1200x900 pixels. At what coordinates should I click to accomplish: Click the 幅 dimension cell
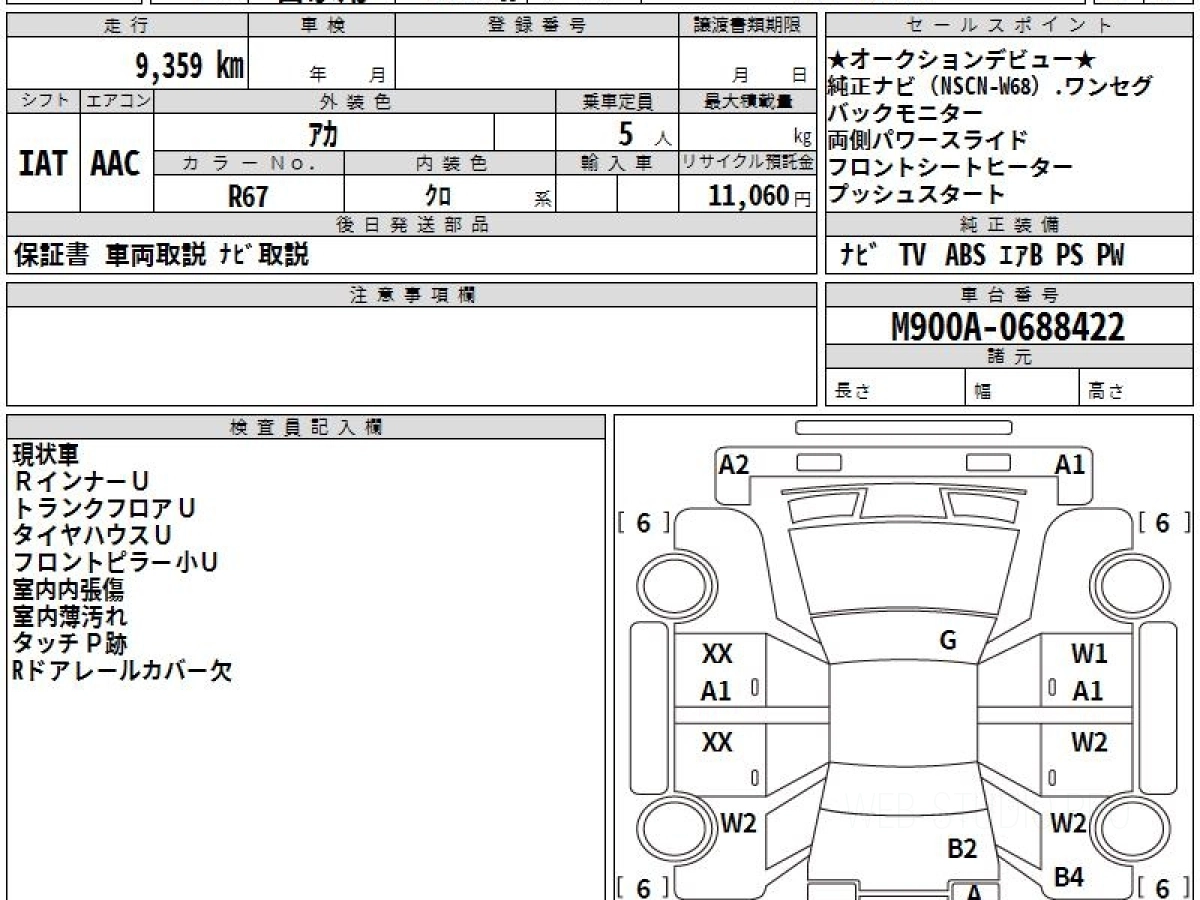pos(1023,389)
